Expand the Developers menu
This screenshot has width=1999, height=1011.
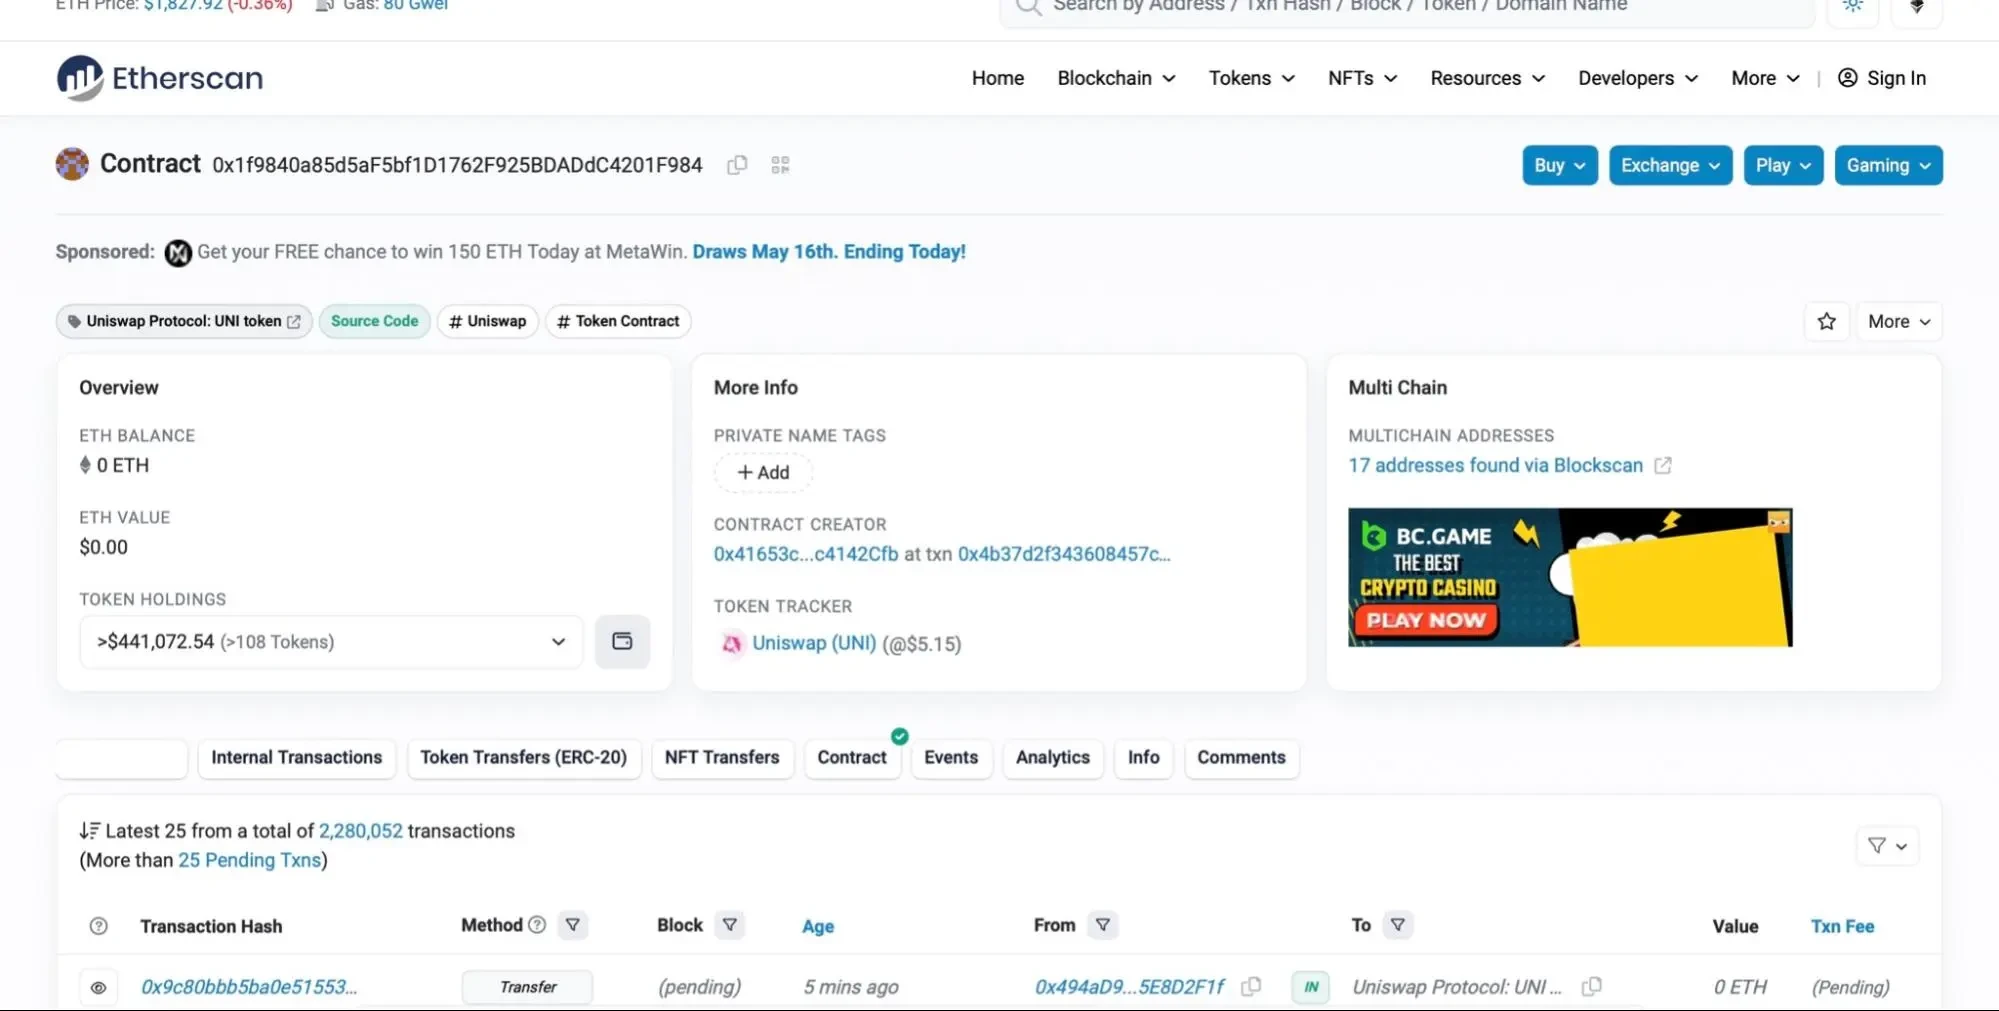(x=1638, y=78)
